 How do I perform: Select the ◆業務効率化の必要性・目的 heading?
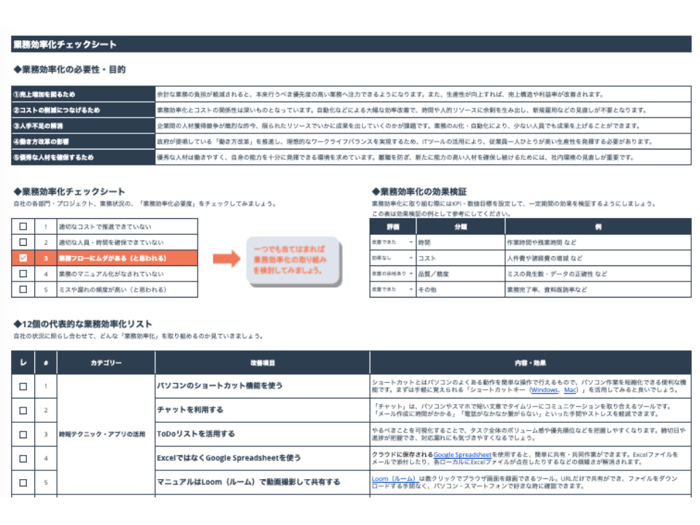70,70
